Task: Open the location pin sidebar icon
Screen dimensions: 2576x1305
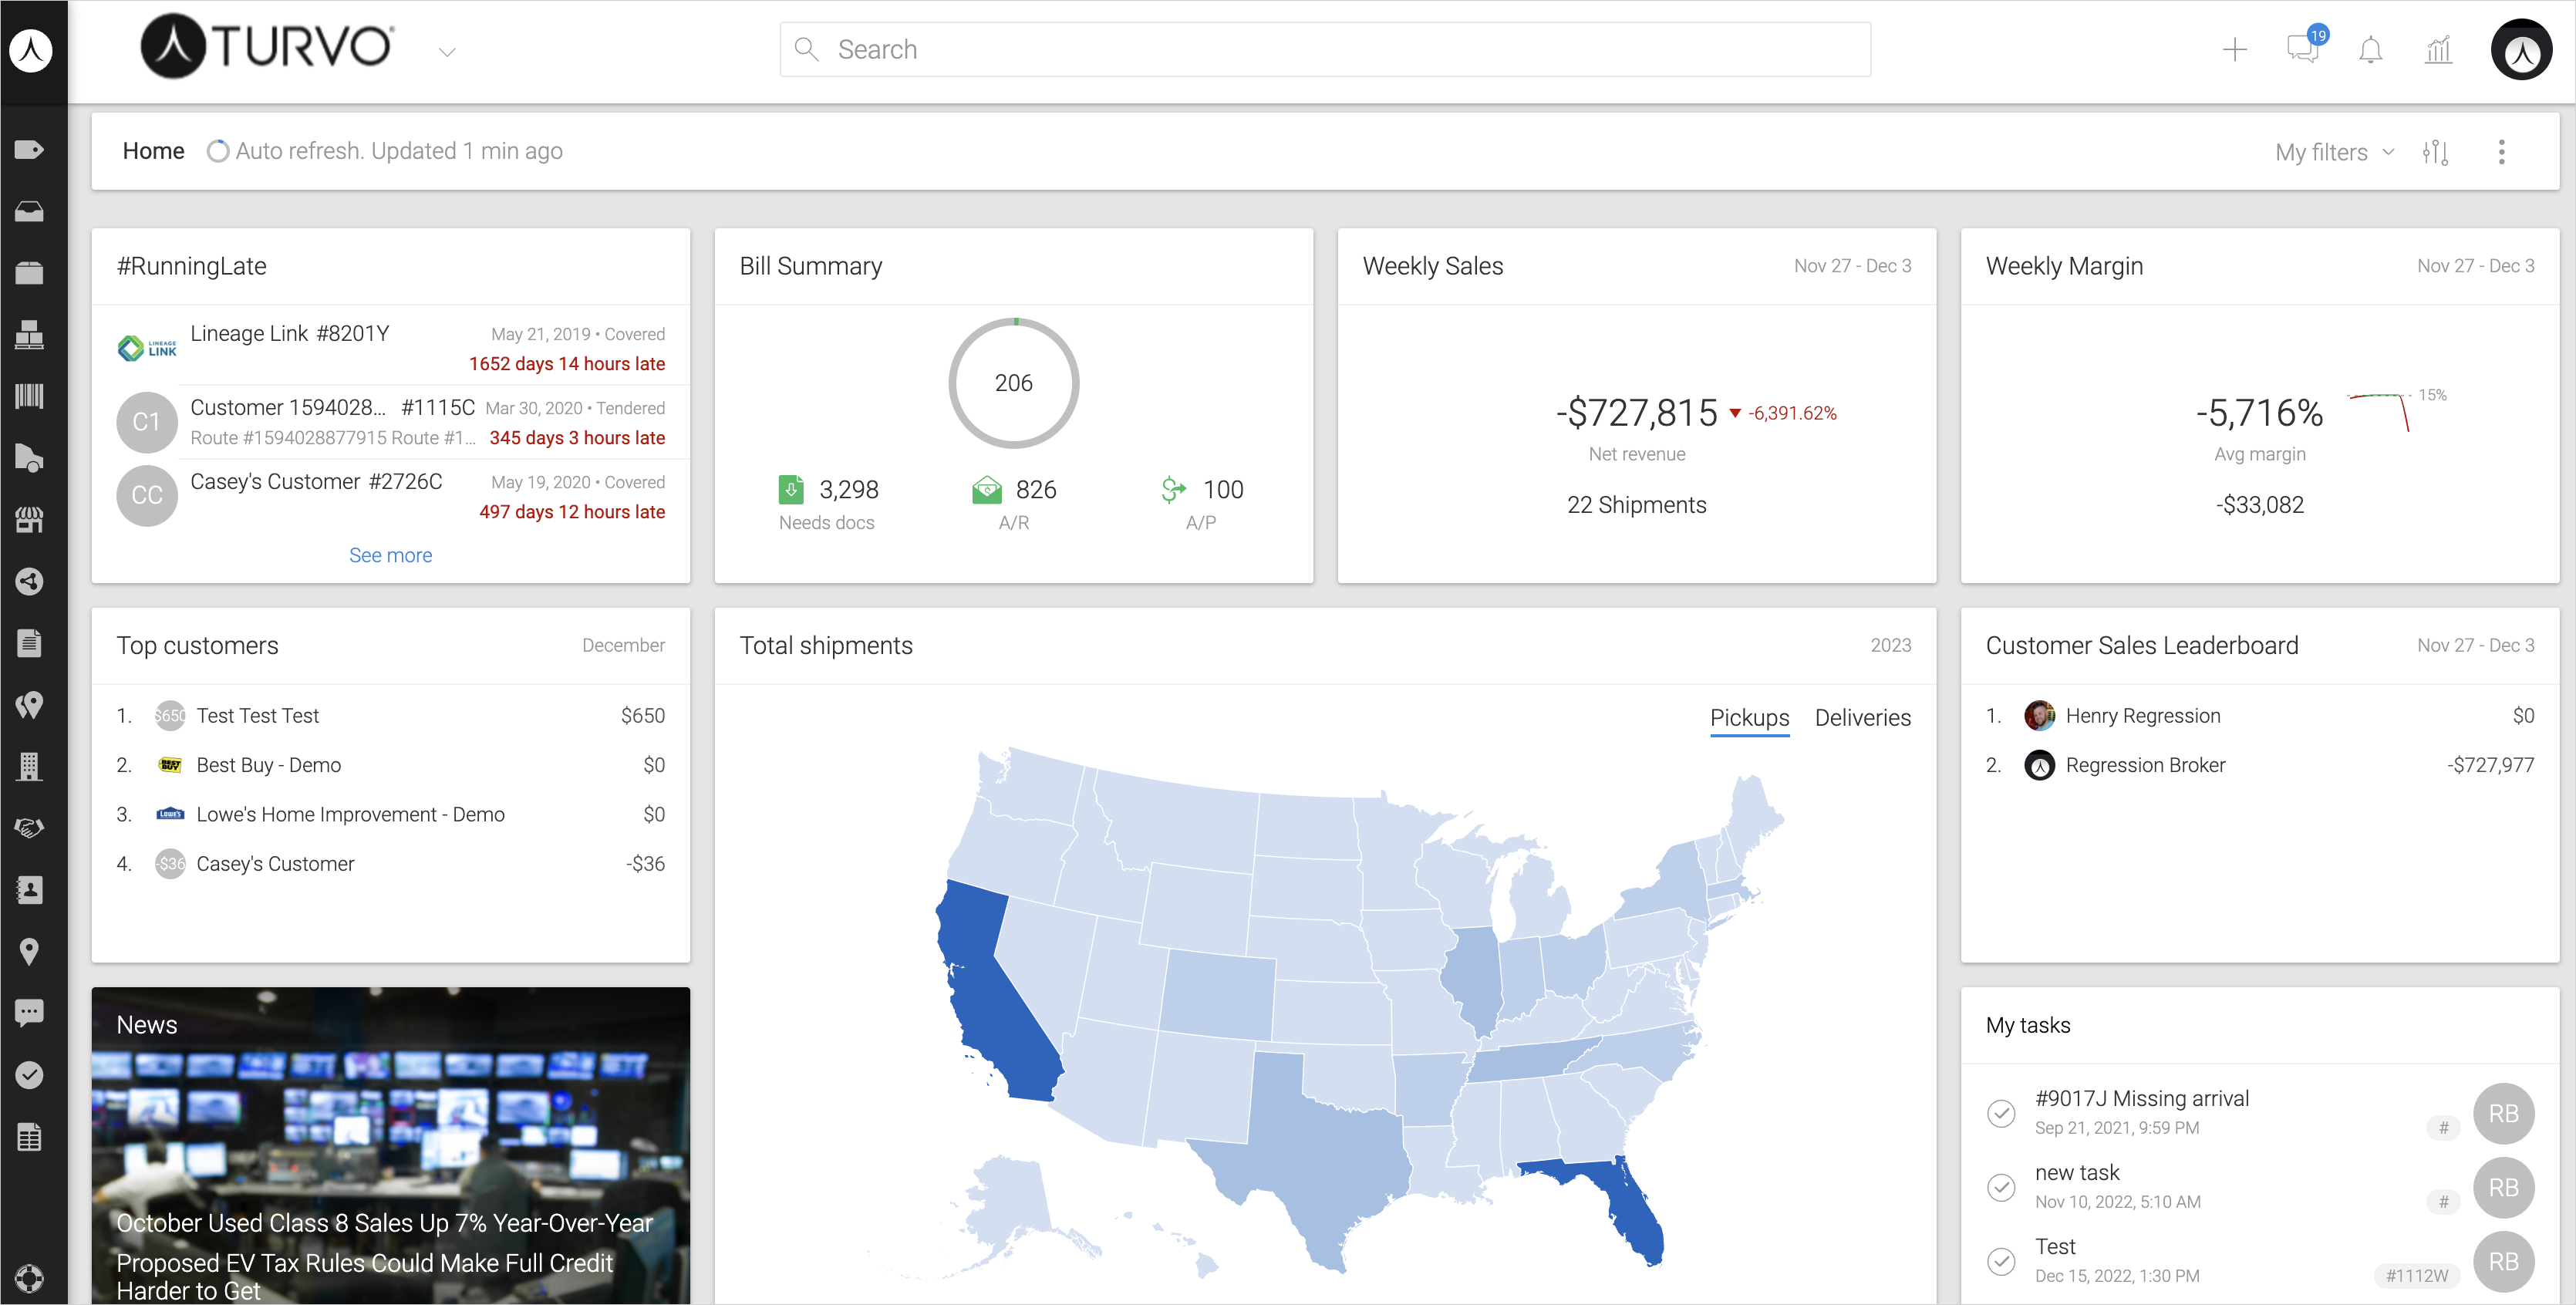Action: point(30,951)
